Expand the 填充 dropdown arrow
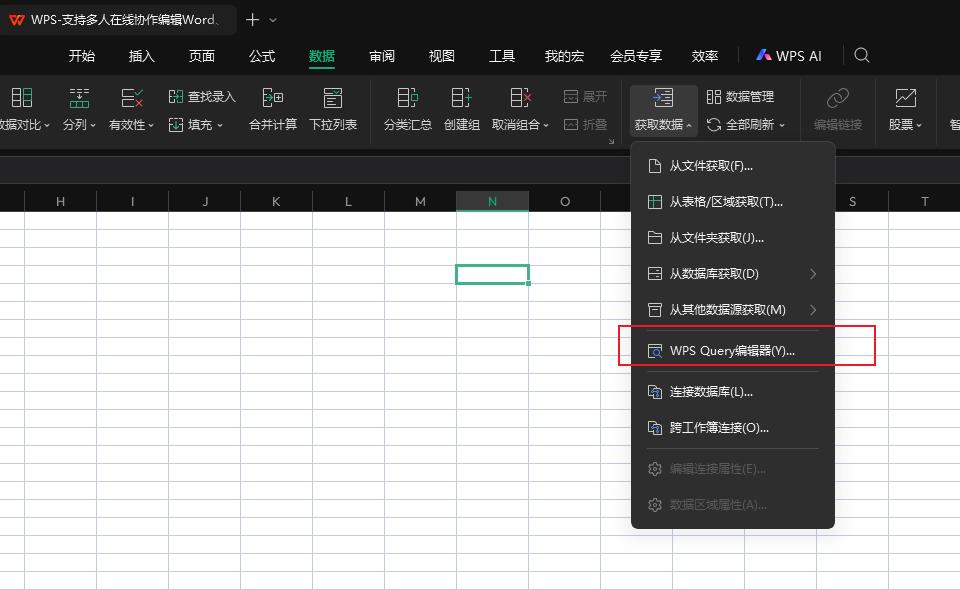This screenshot has height=590, width=960. pyautogui.click(x=220, y=125)
